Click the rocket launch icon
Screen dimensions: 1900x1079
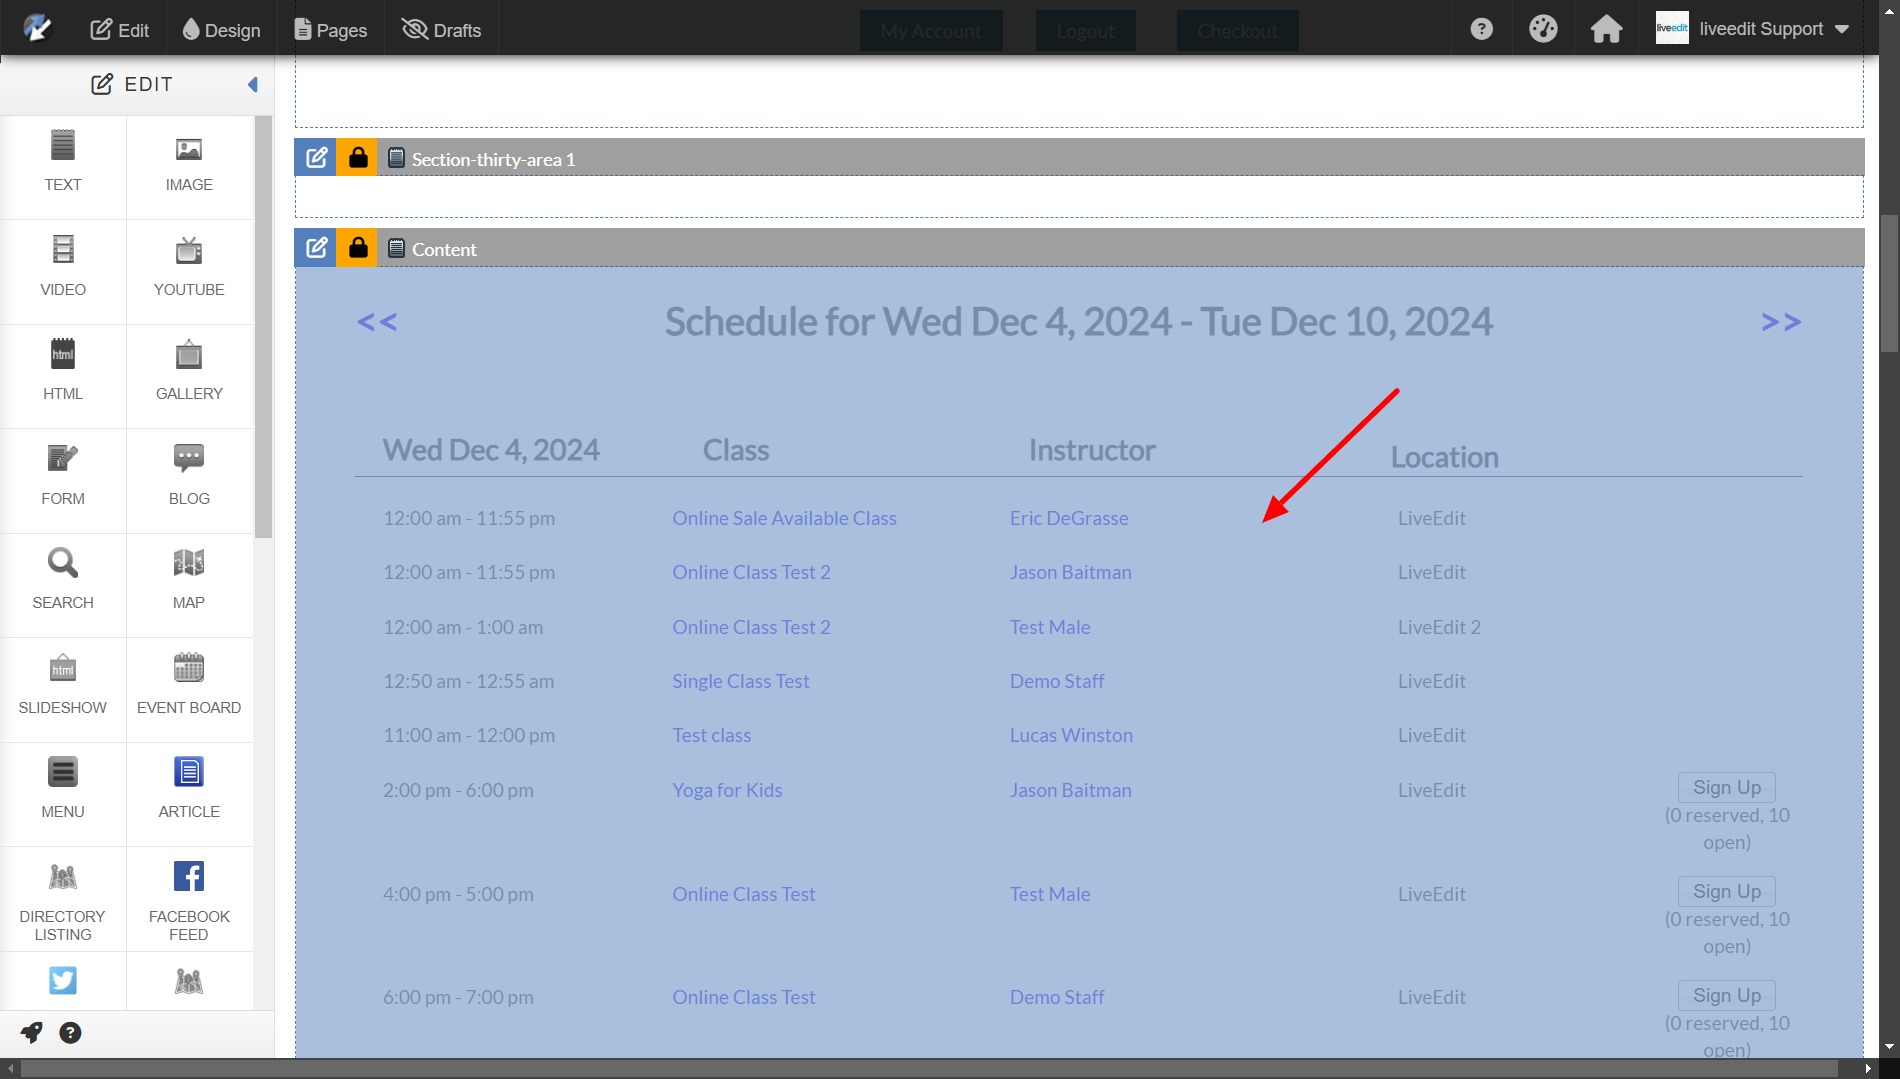click(32, 1033)
